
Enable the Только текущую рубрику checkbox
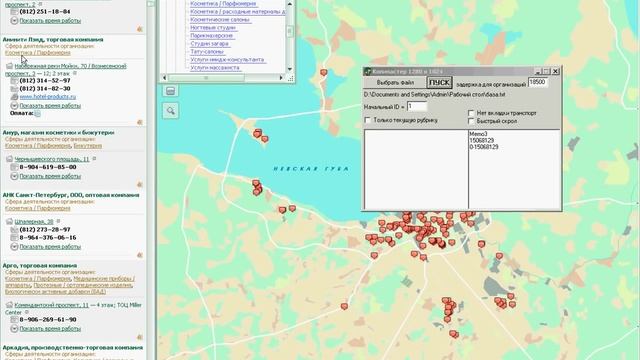(x=368, y=120)
